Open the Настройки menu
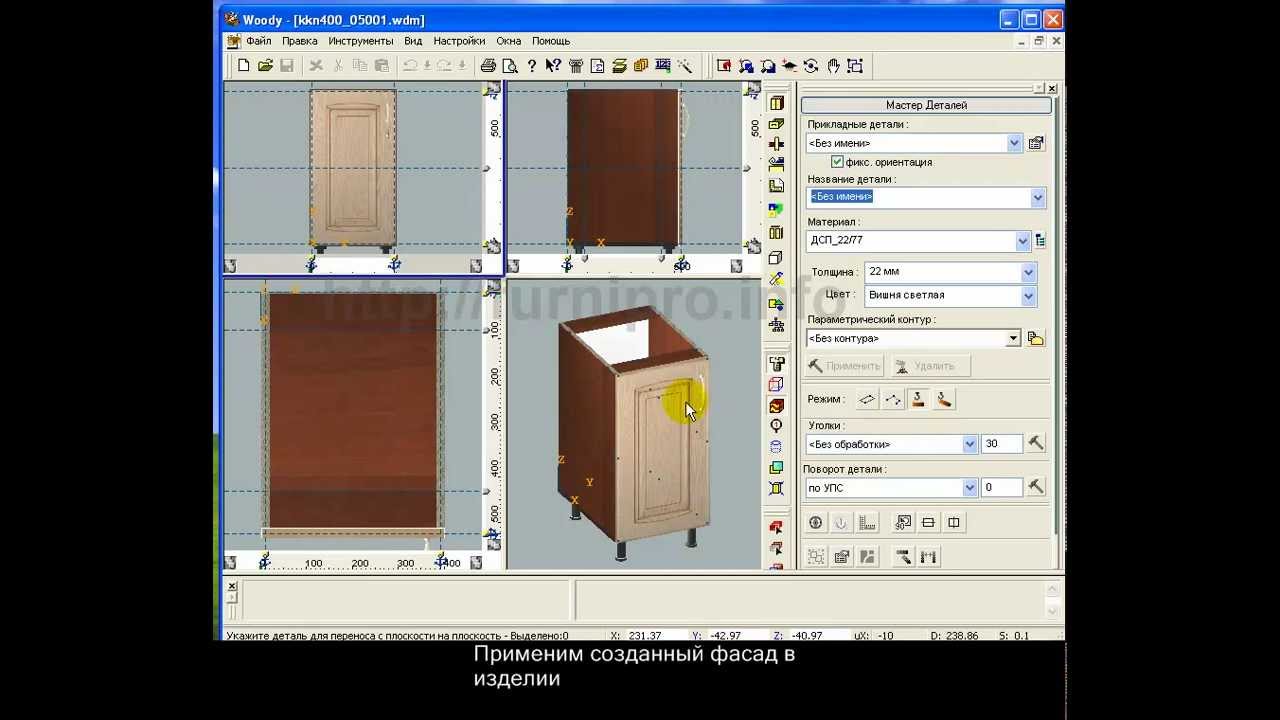This screenshot has width=1280, height=720. pyautogui.click(x=459, y=41)
